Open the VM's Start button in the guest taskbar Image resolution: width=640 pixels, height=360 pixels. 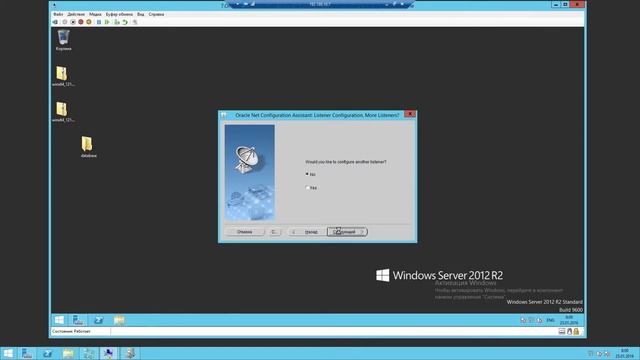tap(59, 320)
